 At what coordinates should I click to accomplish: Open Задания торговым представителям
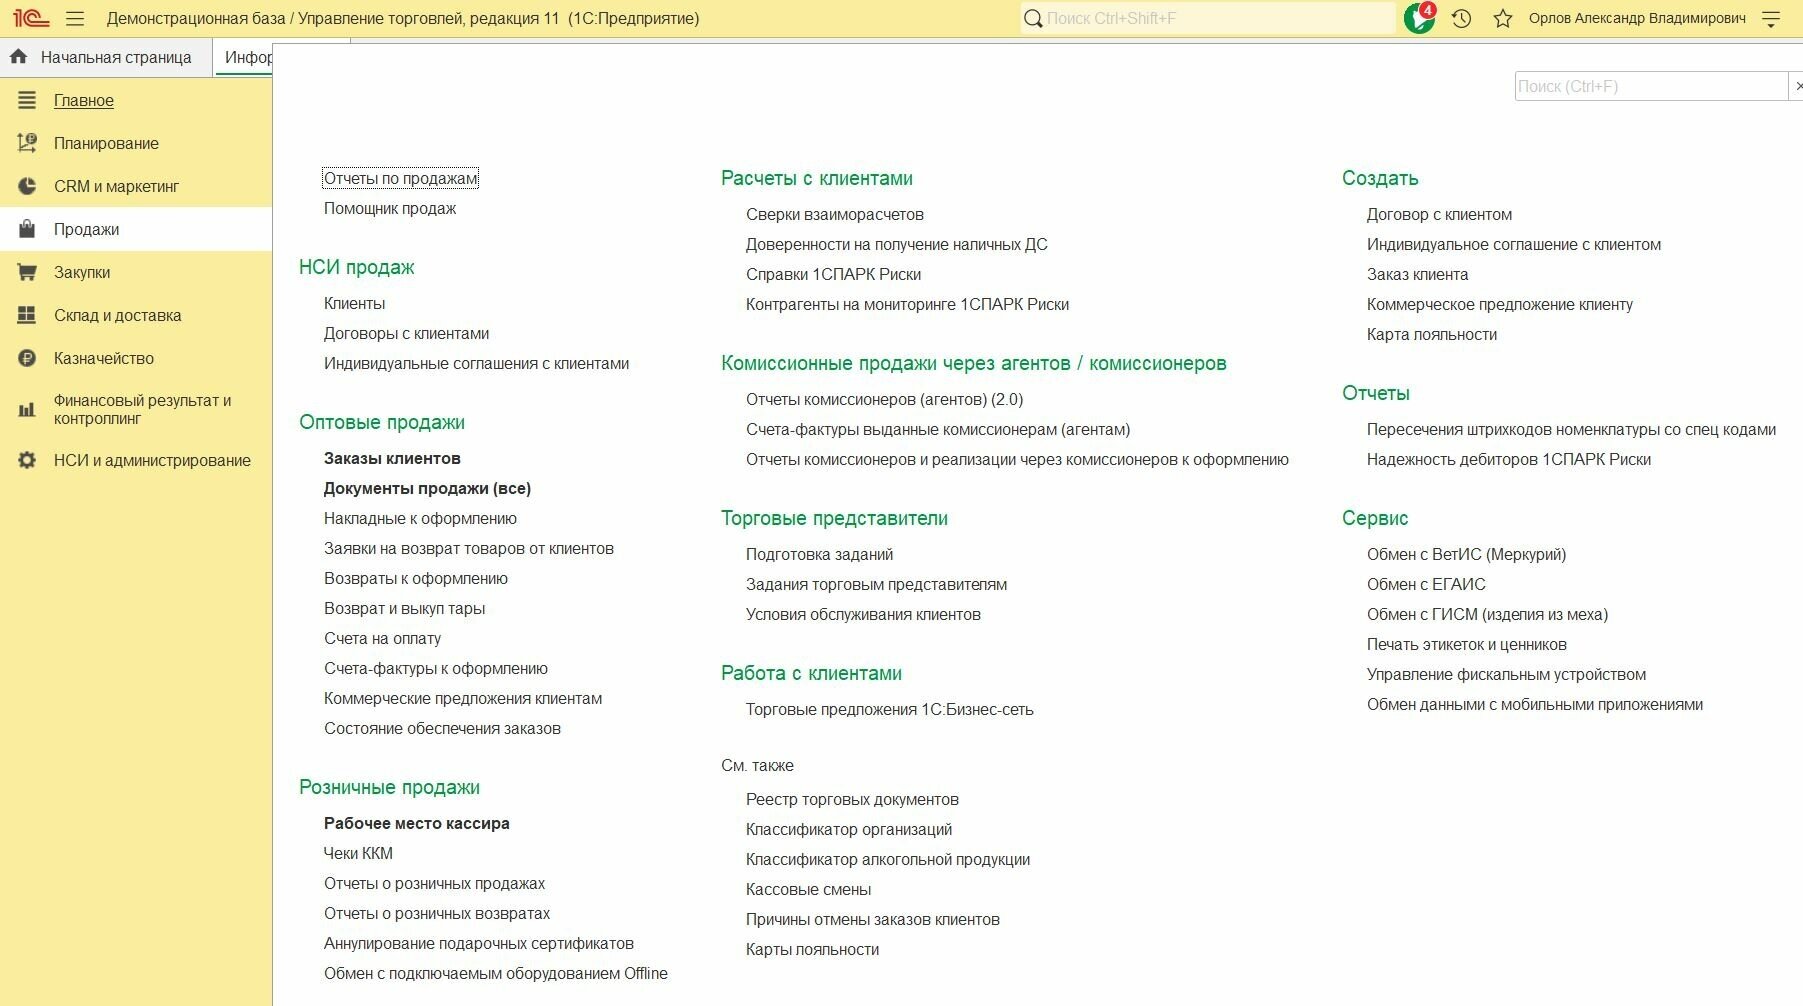click(877, 584)
